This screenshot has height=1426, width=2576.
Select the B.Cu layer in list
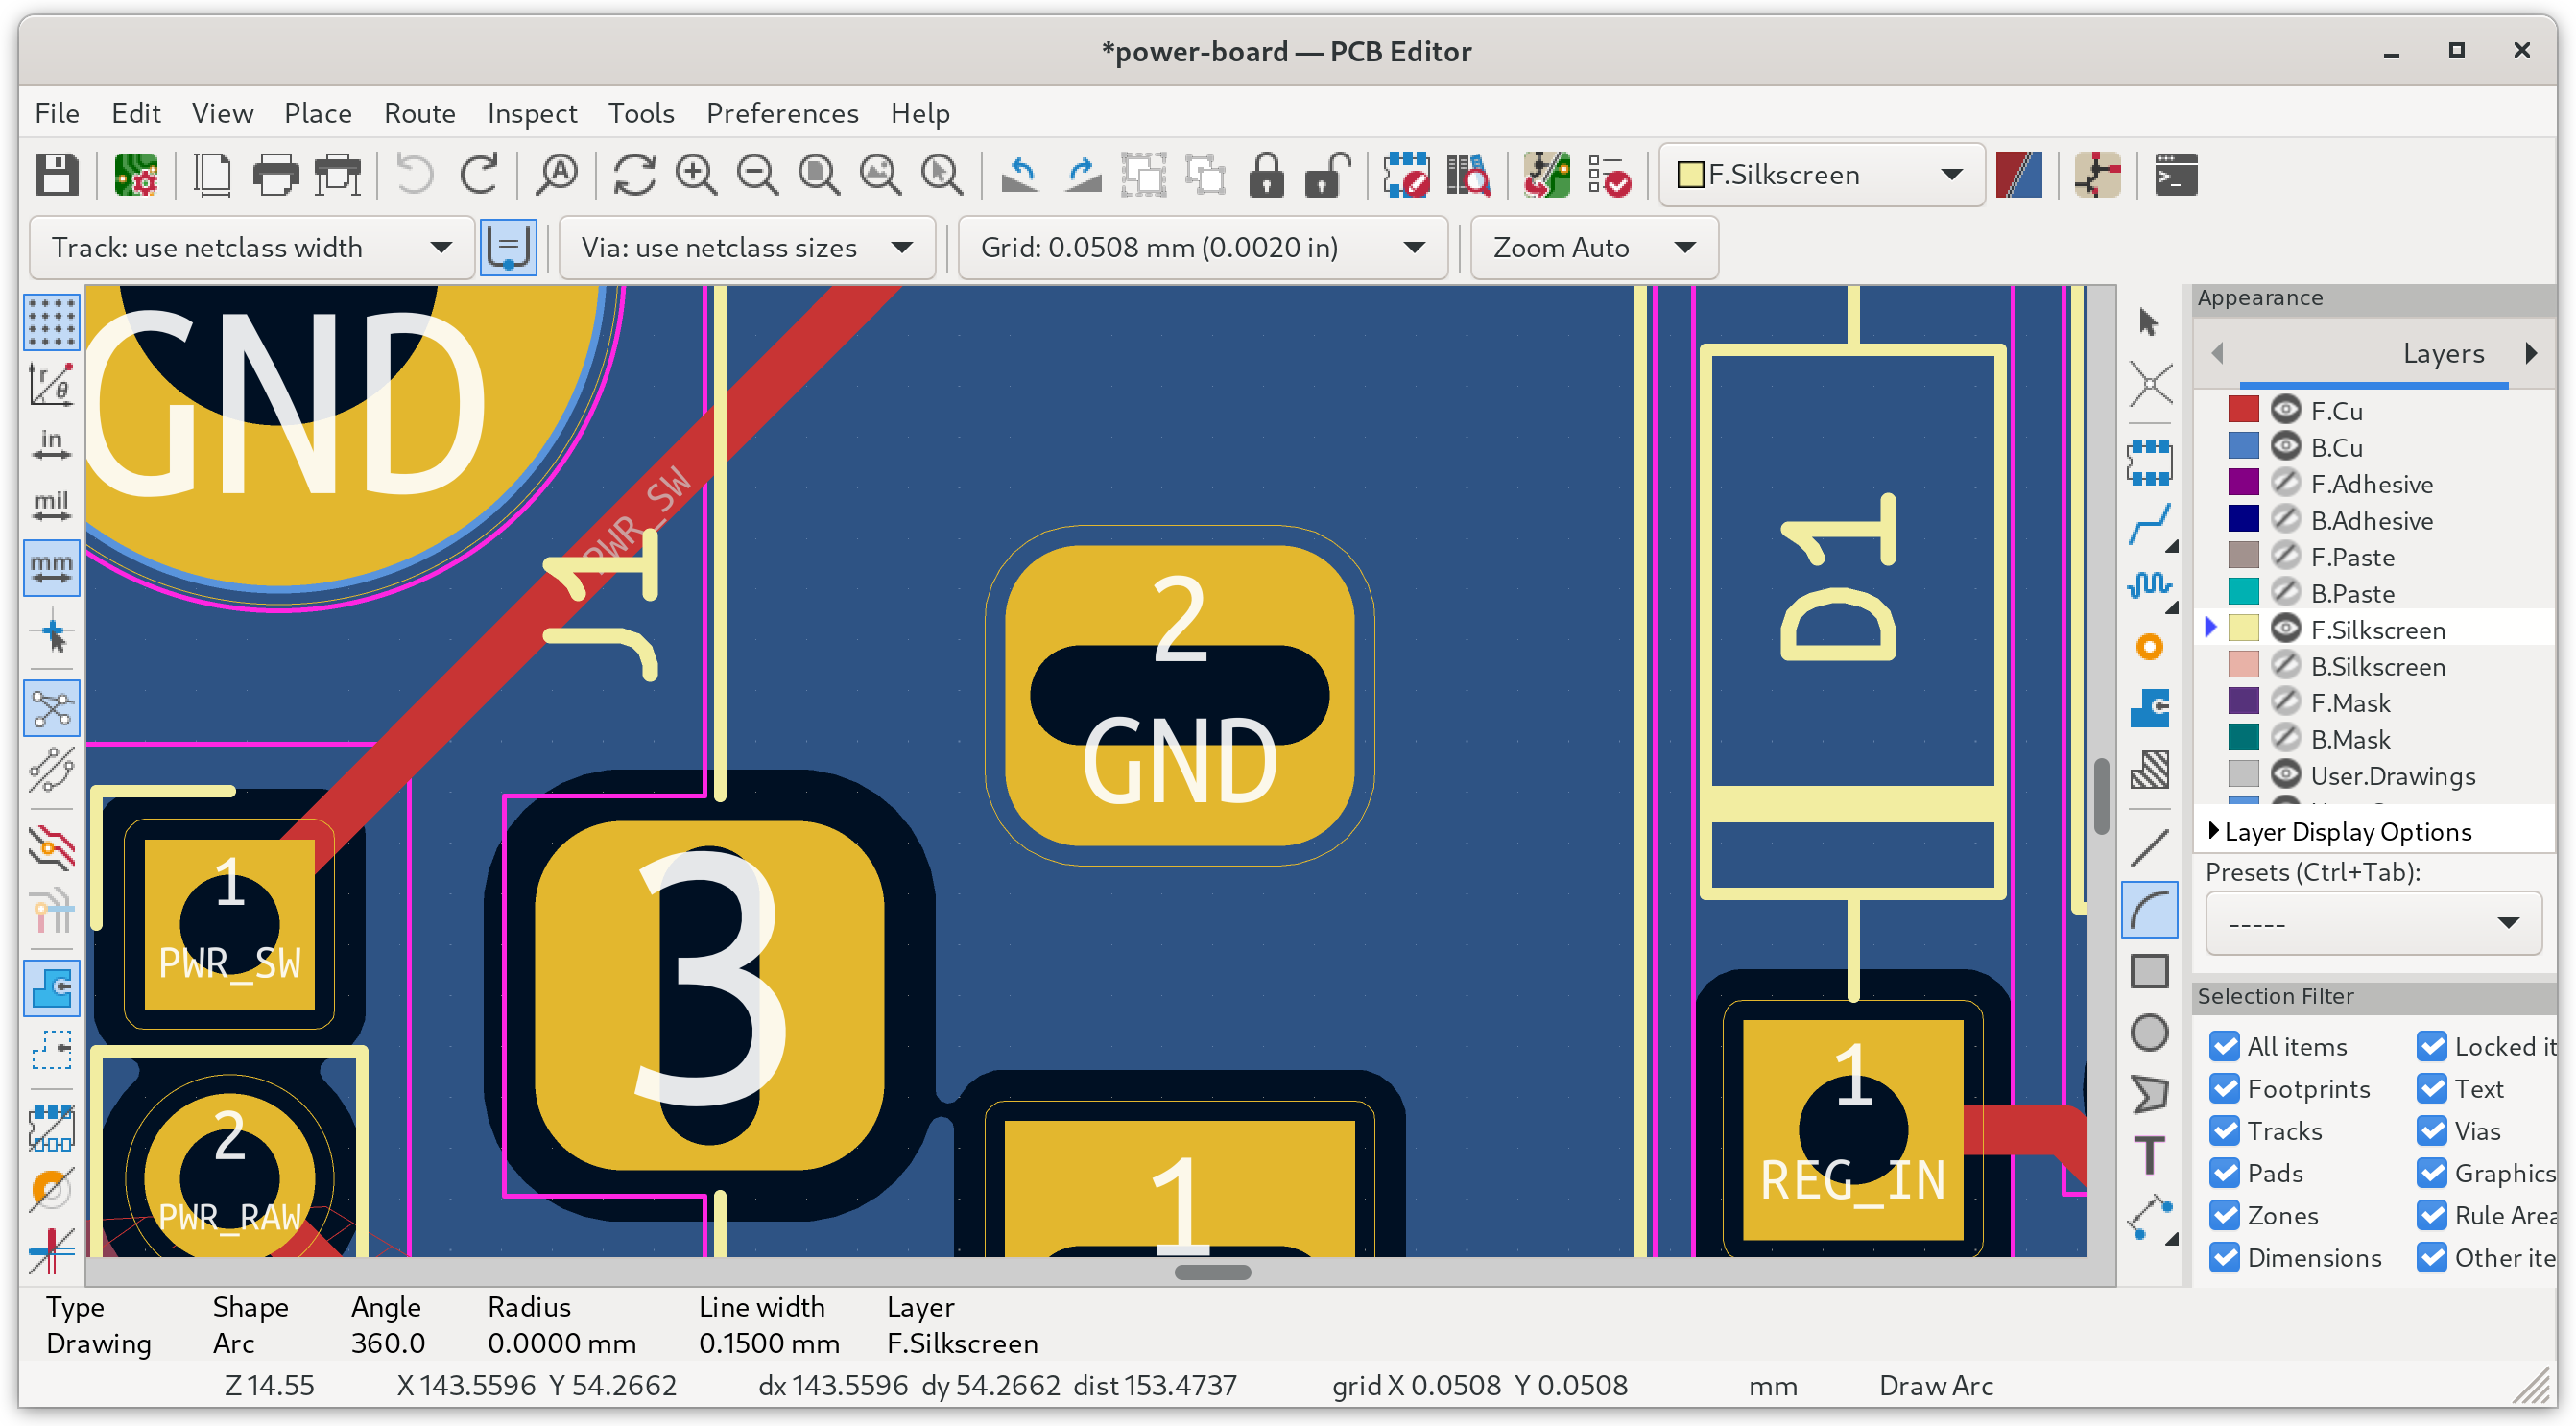[2336, 447]
